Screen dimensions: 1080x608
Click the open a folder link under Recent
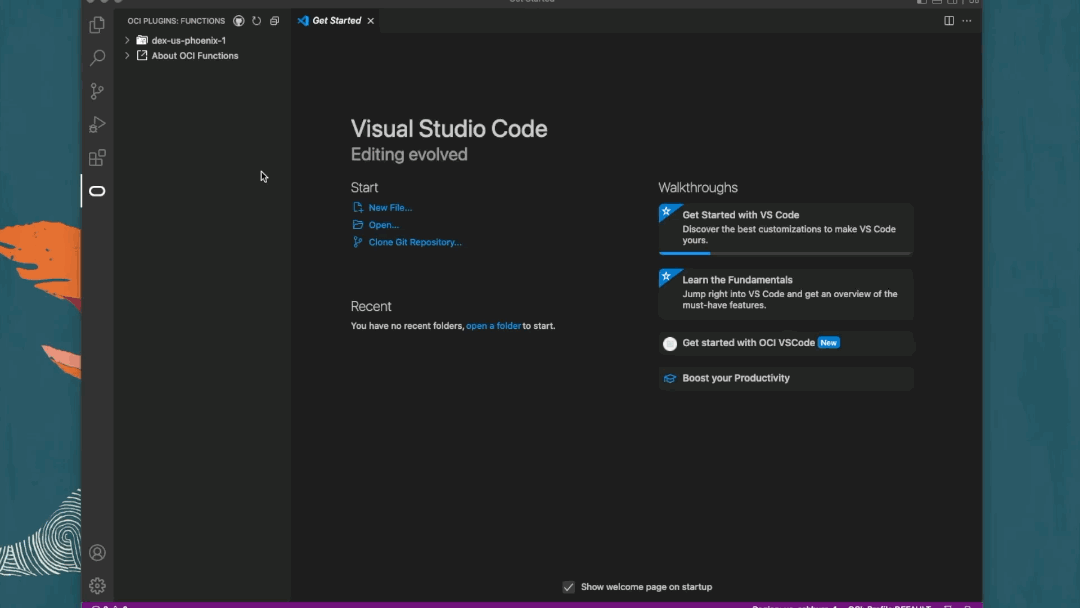493,325
